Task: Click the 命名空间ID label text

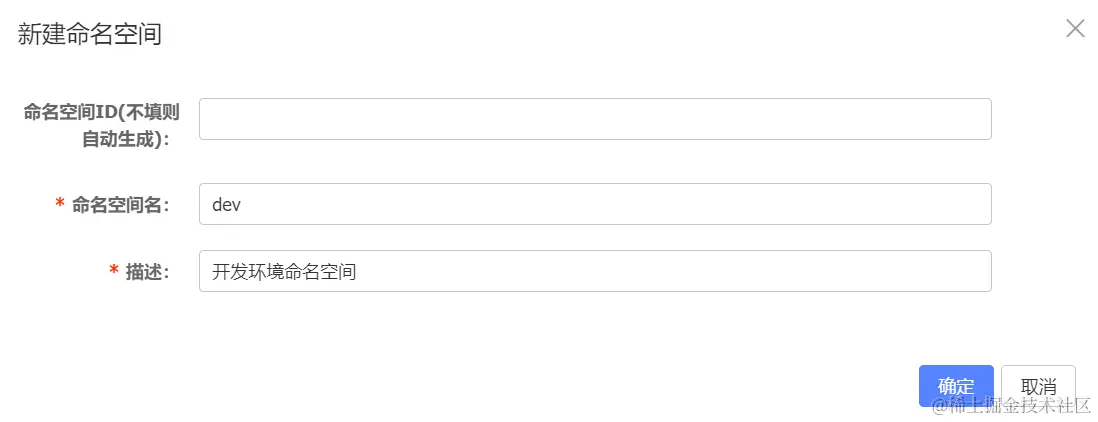Action: click(x=71, y=112)
